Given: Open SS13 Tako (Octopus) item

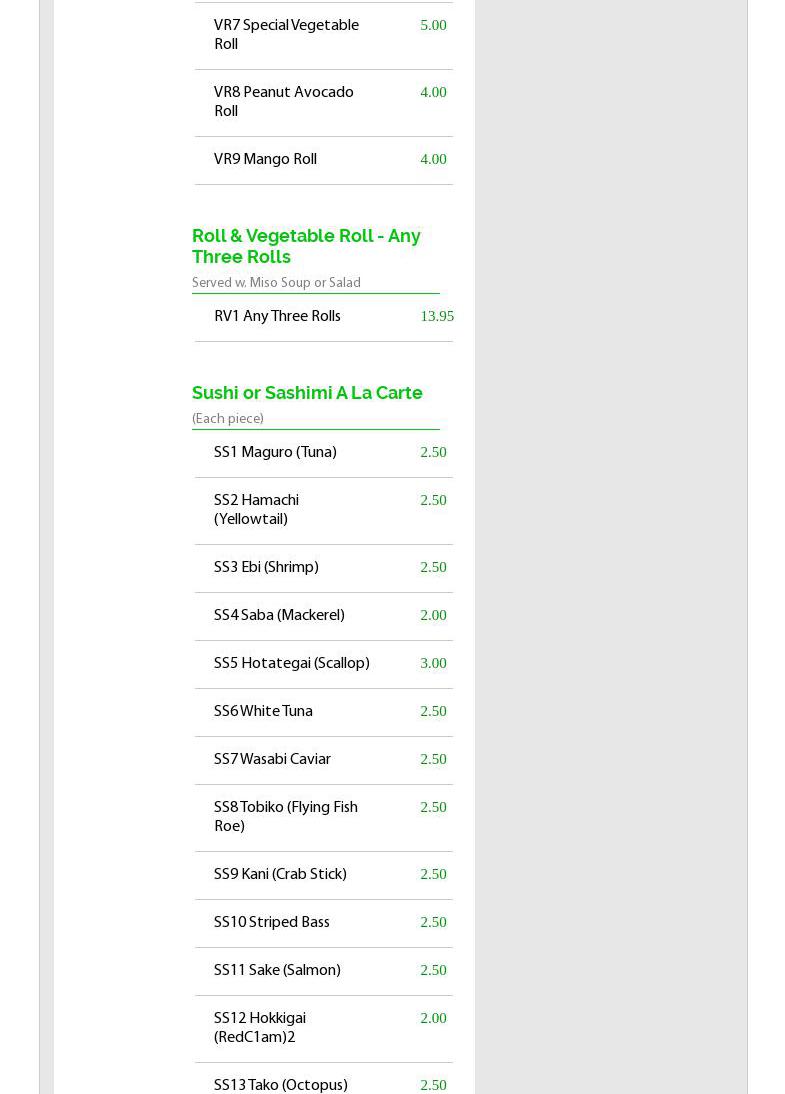Looking at the screenshot, I should point(280,1086).
